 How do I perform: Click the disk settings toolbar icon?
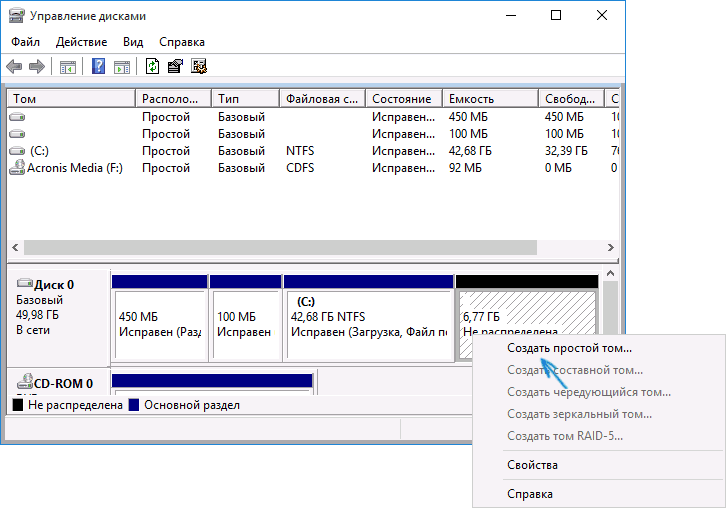pyautogui.click(x=199, y=66)
